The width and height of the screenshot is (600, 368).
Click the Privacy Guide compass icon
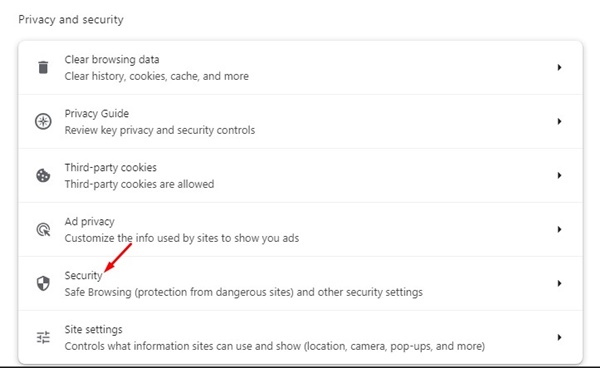[43, 122]
